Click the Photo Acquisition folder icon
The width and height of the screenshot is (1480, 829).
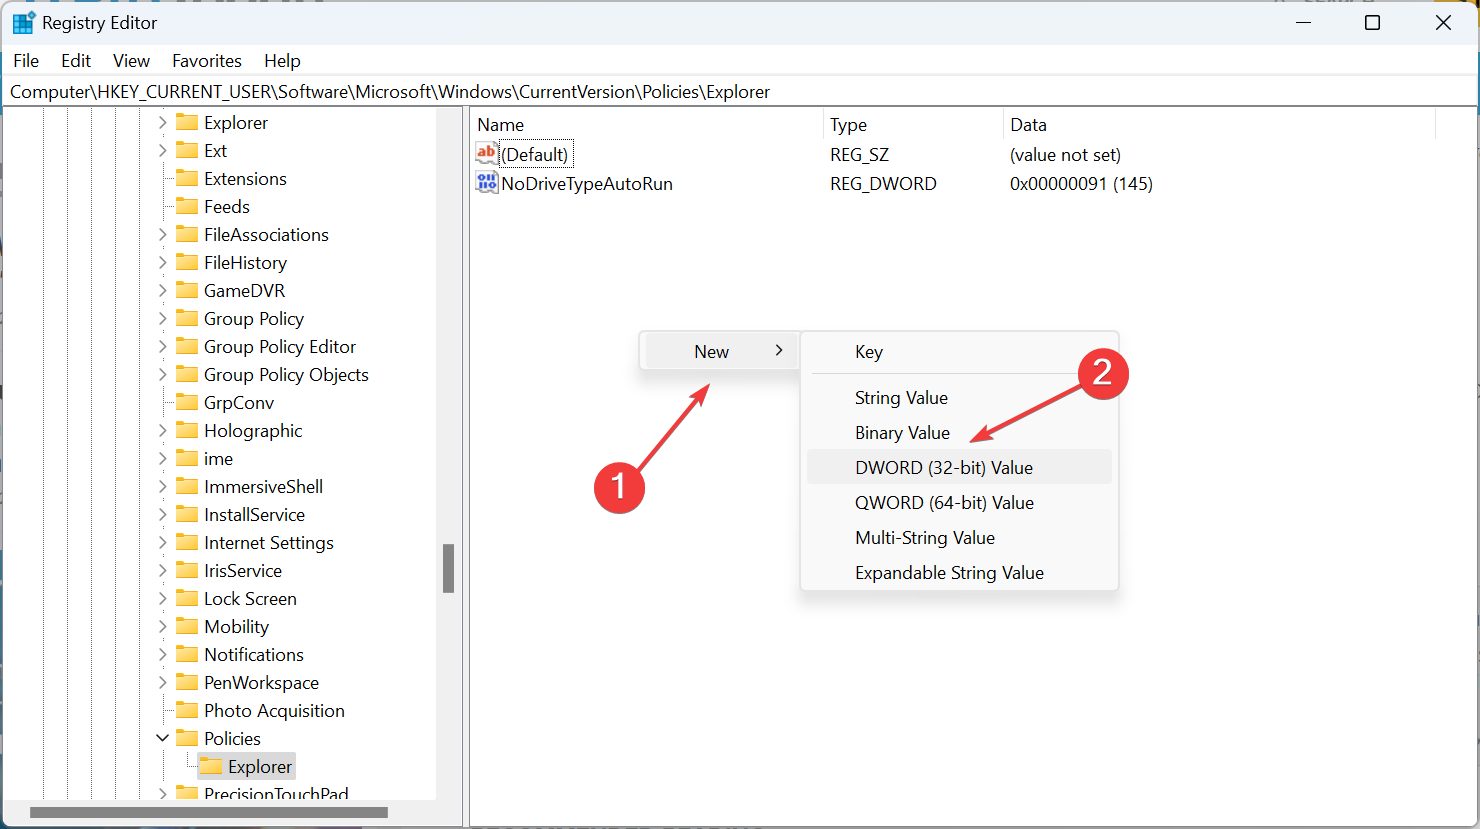186,710
